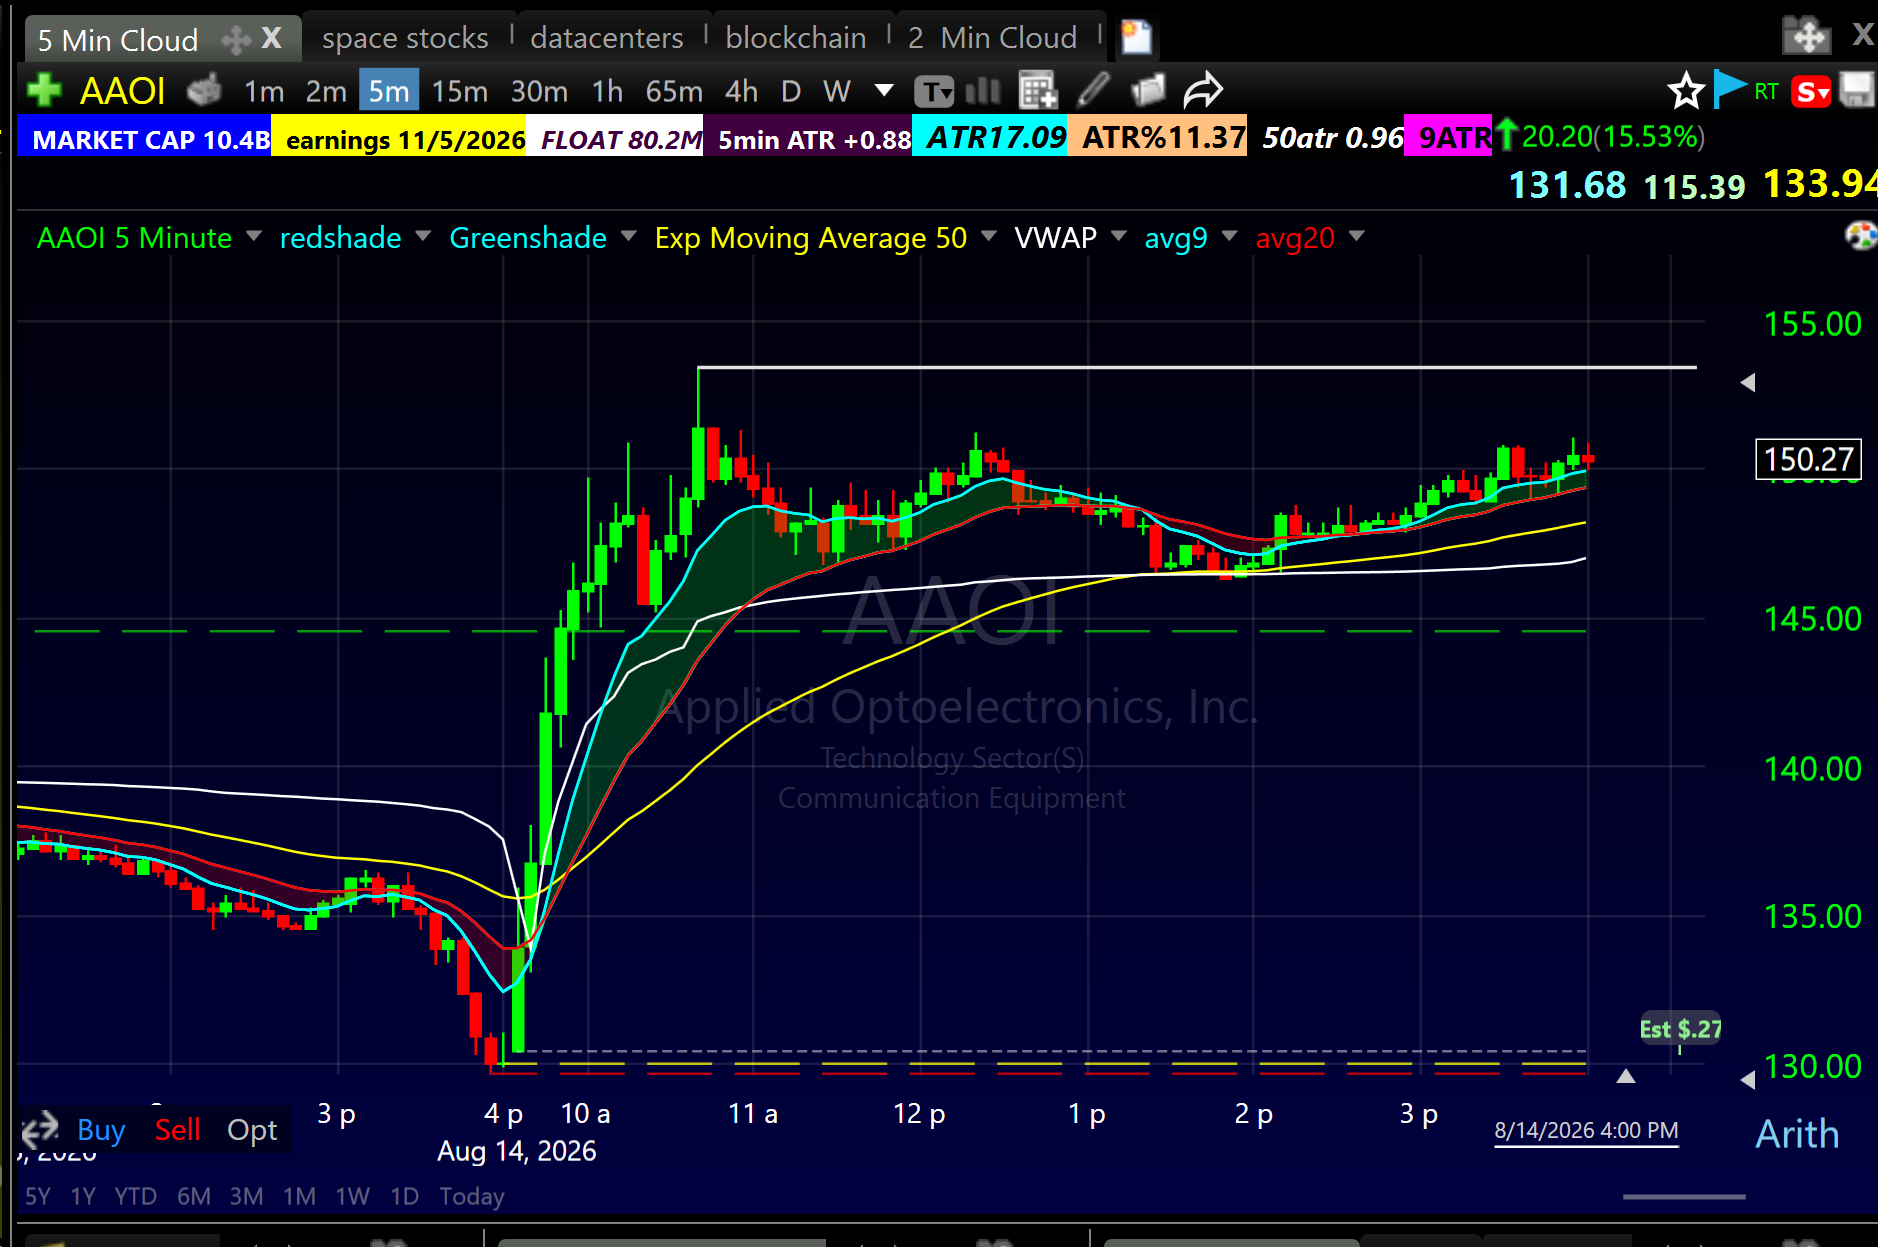Click the detach window icon at top right
The image size is (1878, 1247).
point(1806,36)
